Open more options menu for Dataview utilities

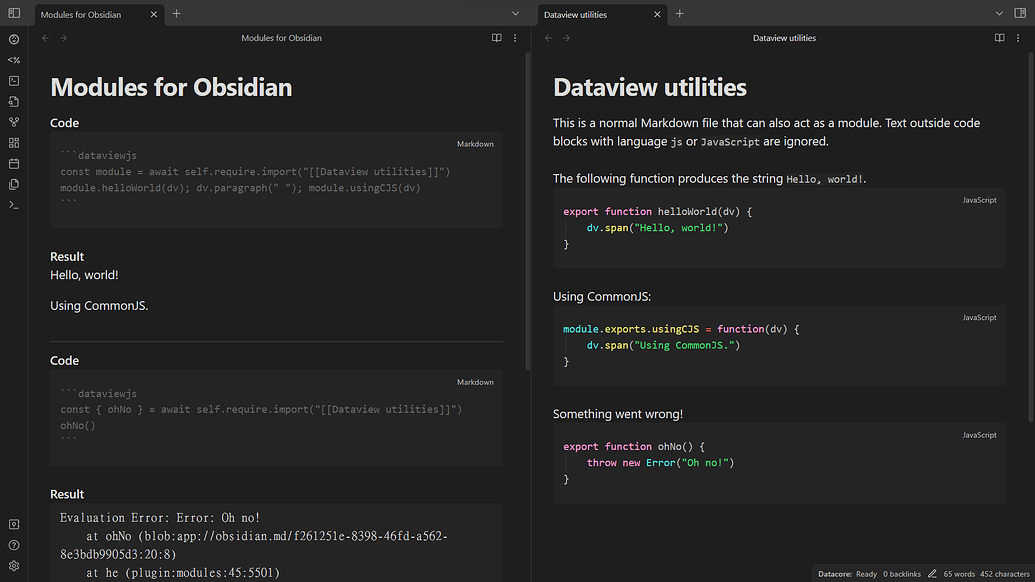pyautogui.click(x=1017, y=38)
